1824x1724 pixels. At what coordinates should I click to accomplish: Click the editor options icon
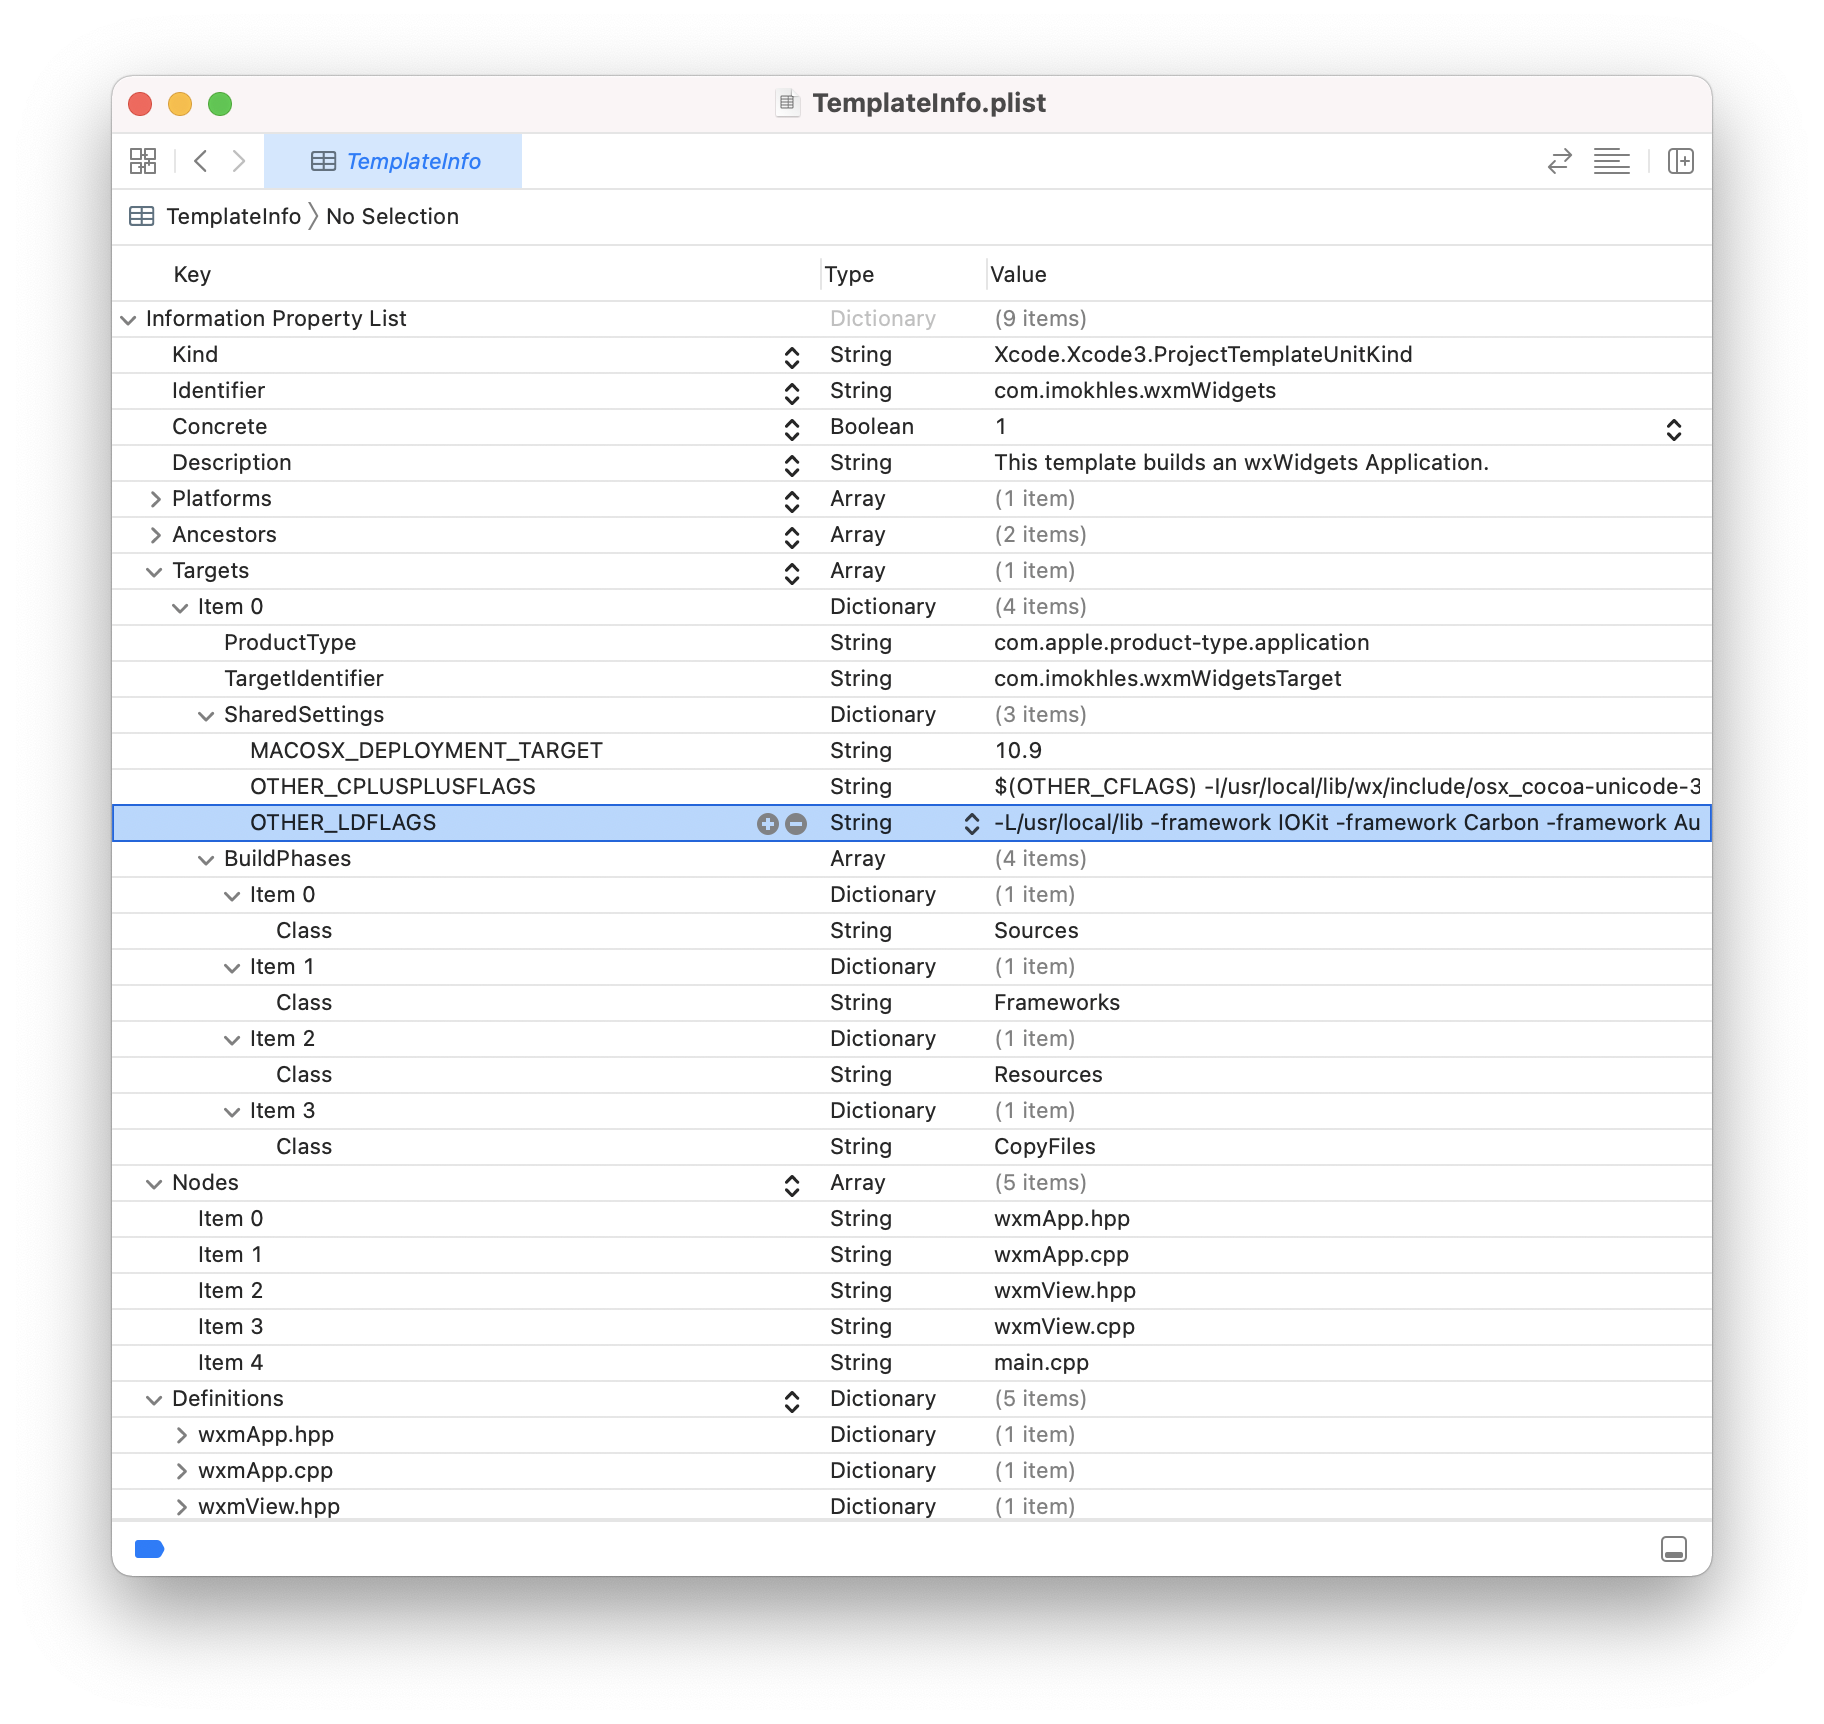coord(1611,160)
